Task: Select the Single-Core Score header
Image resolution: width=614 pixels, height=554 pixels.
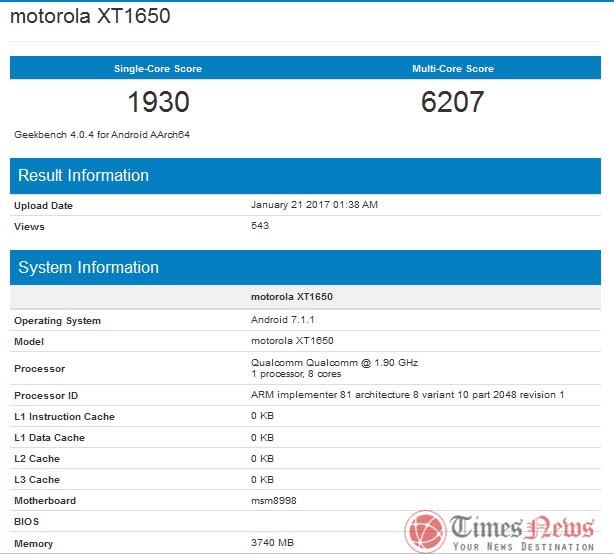Action: coord(158,69)
